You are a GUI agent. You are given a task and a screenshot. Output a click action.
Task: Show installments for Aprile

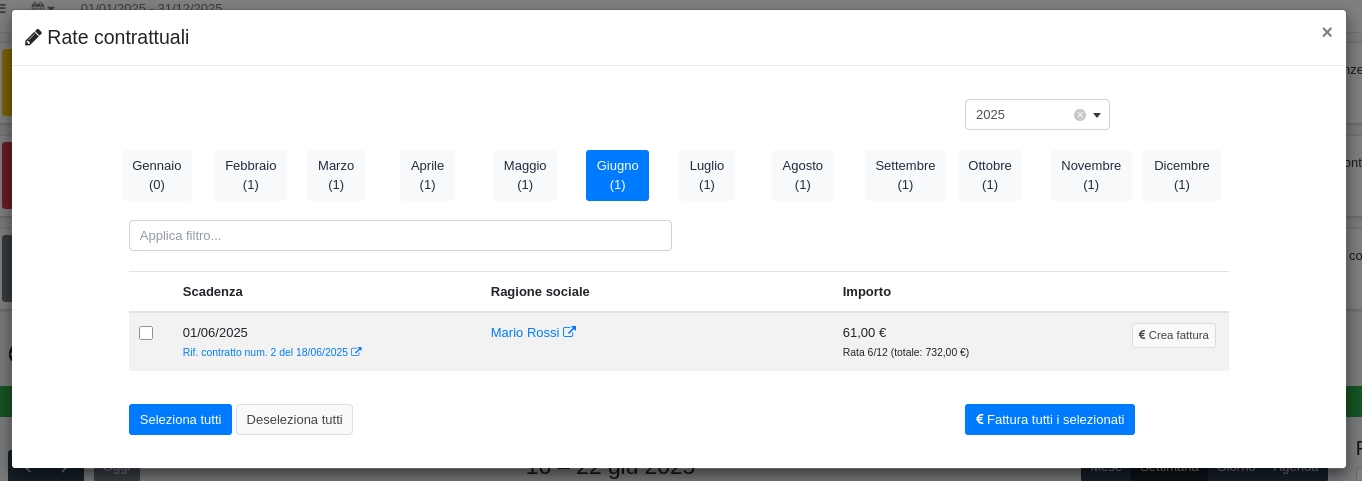[427, 175]
